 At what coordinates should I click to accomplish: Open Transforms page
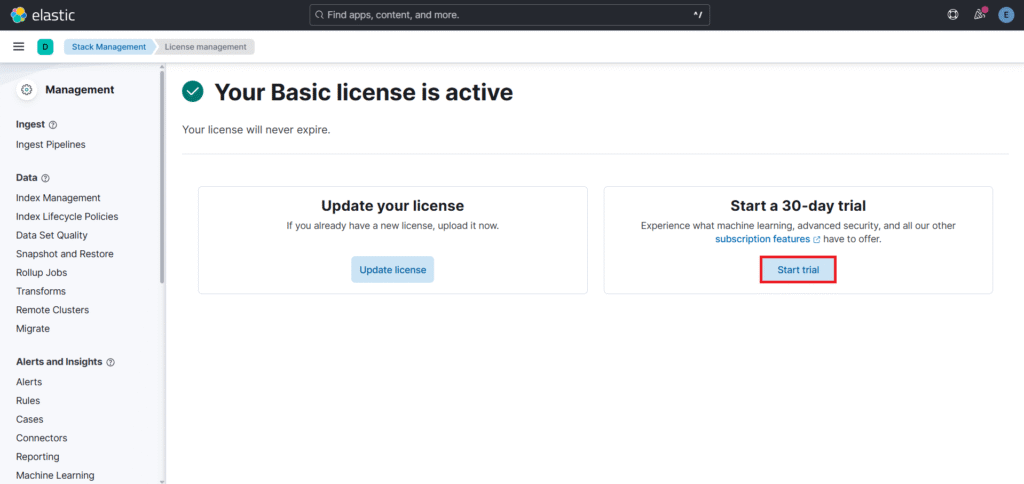(x=40, y=291)
